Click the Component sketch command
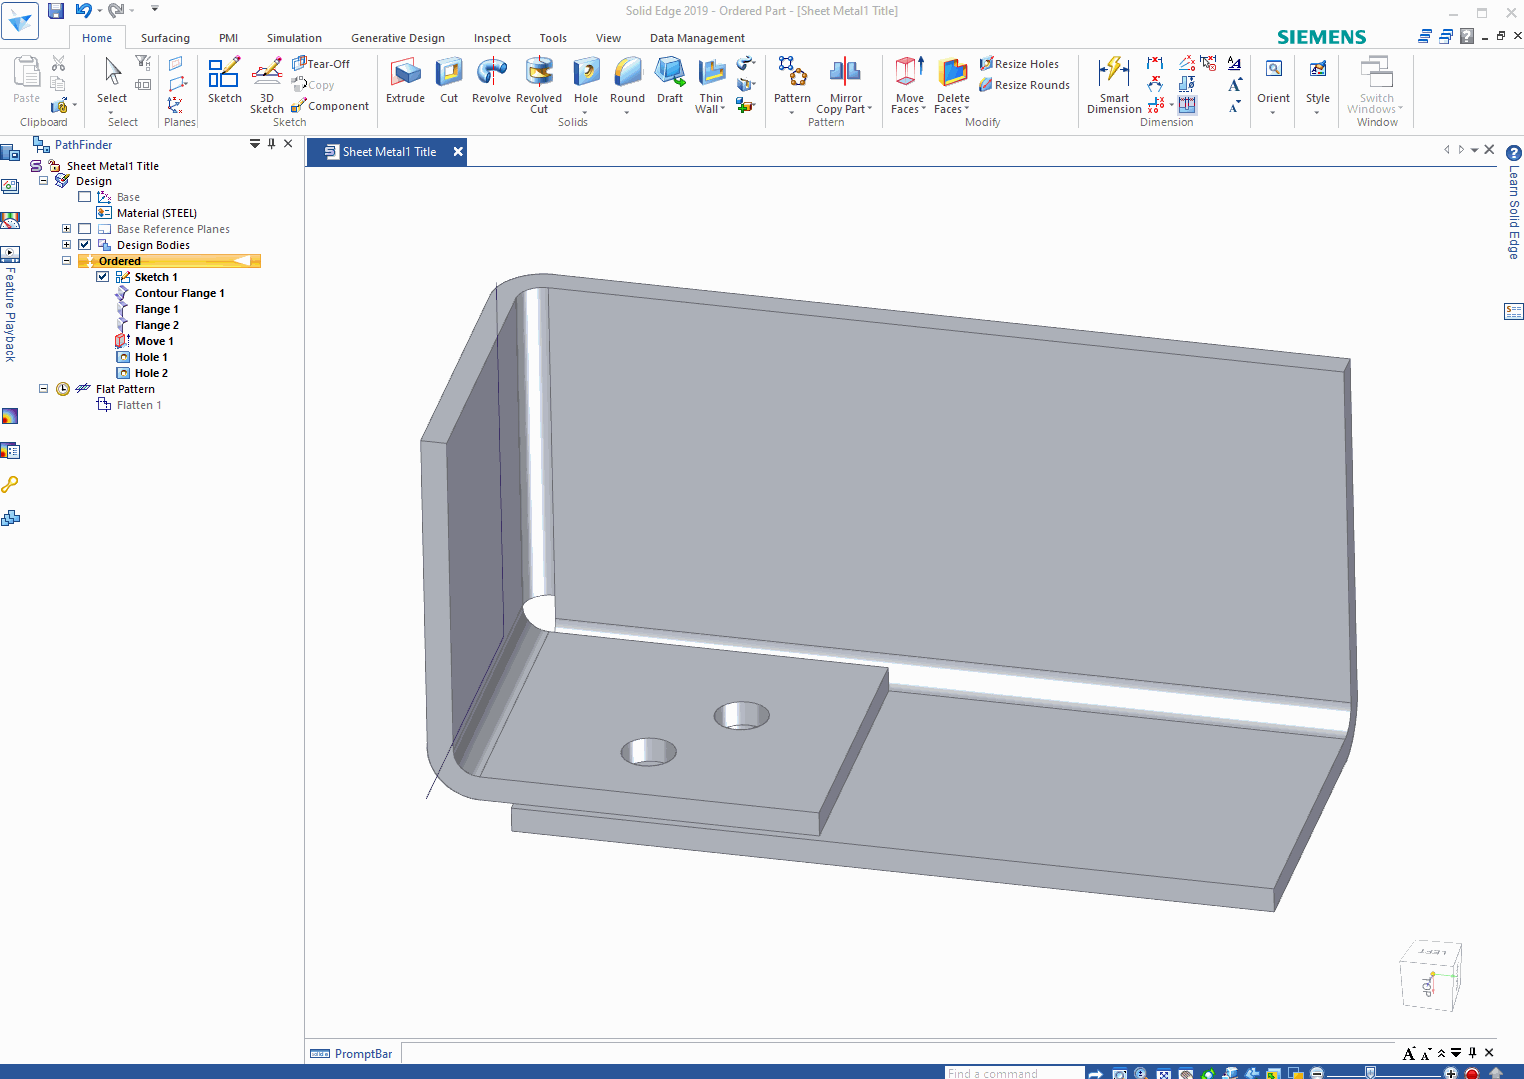This screenshot has height=1079, width=1524. pos(330,105)
